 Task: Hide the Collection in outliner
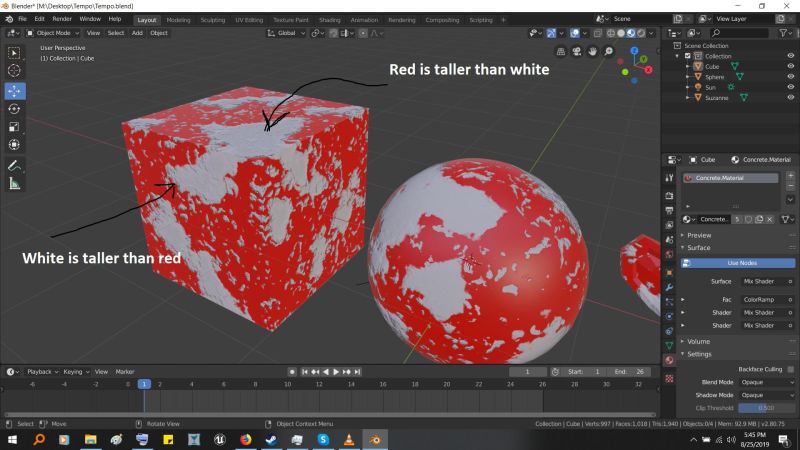(x=790, y=56)
